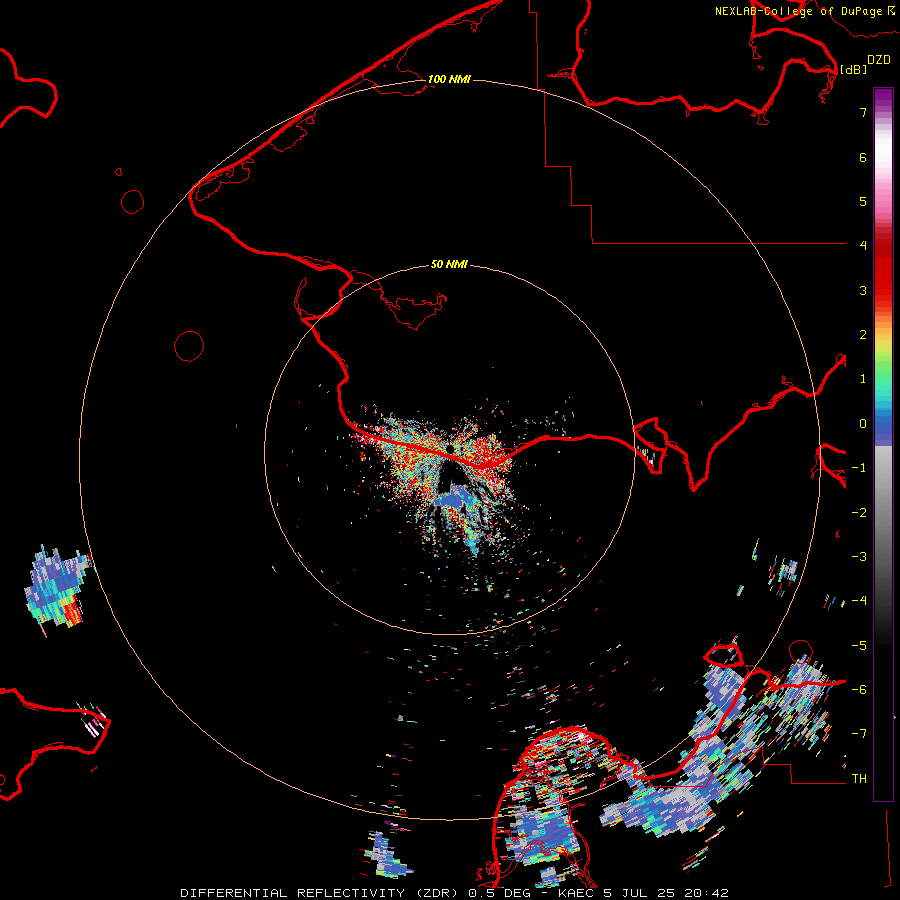Select the -7 value on dB scale
The width and height of the screenshot is (900, 900).
coord(859,734)
